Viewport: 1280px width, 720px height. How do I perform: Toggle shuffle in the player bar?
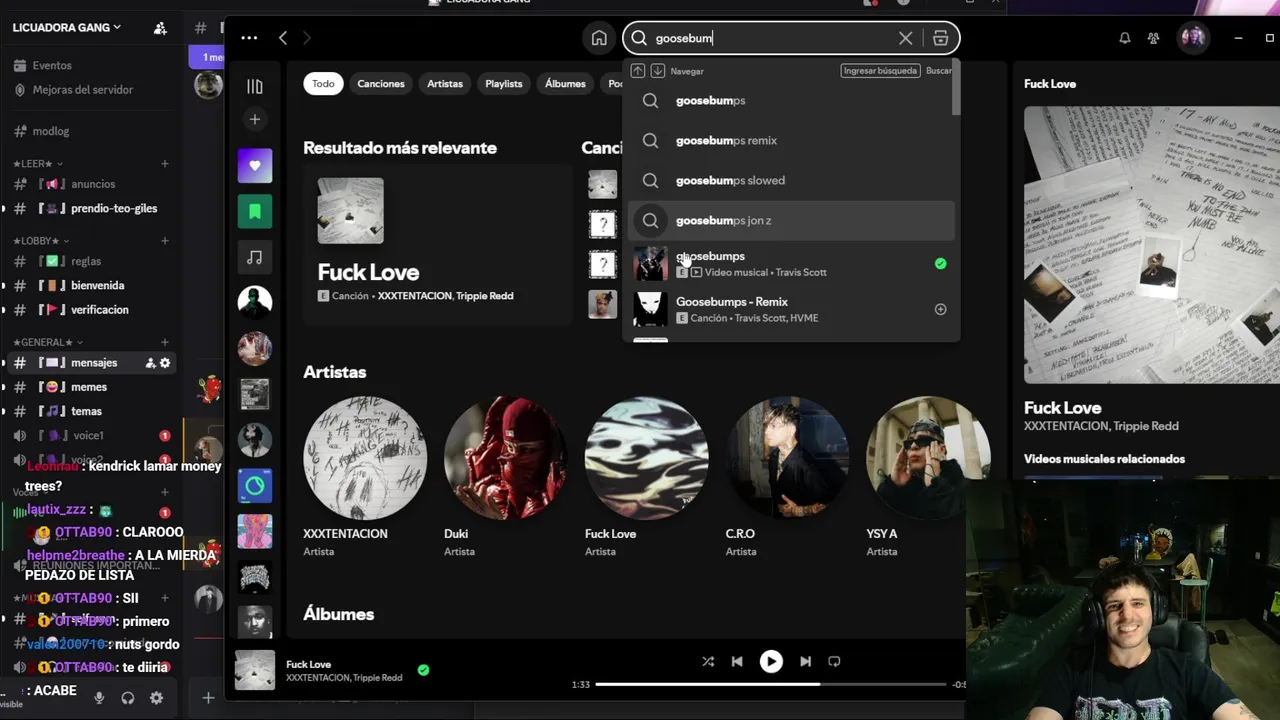(708, 661)
